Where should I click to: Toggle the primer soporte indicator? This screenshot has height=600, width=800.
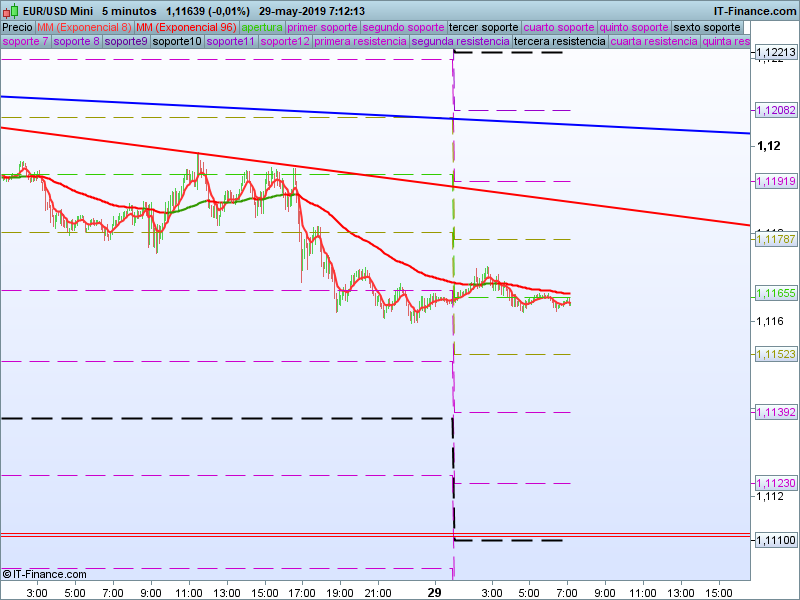point(322,27)
